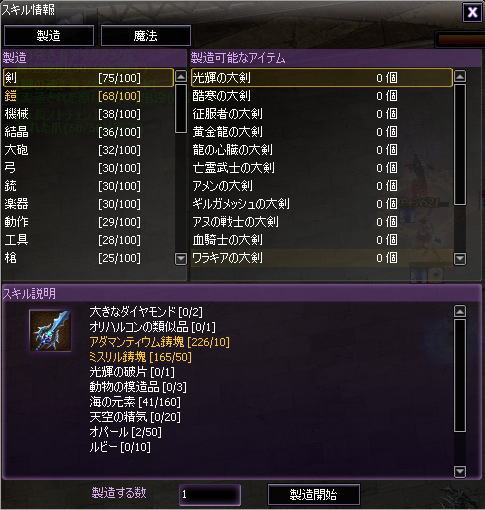Click the crafting category list scrollbar thumb
Viewport: 485px width, 510px height.
tap(181, 109)
